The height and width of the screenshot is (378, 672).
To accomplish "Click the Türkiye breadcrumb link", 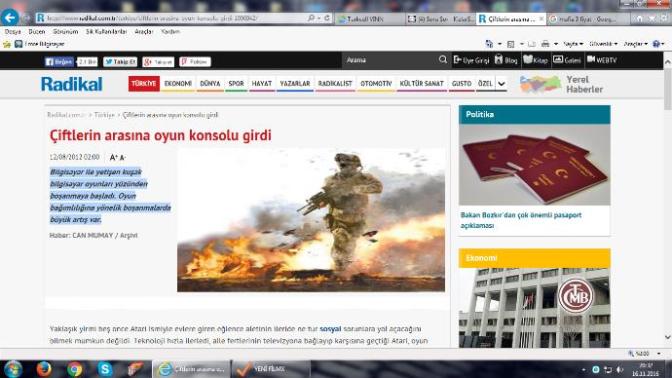I will tap(104, 115).
